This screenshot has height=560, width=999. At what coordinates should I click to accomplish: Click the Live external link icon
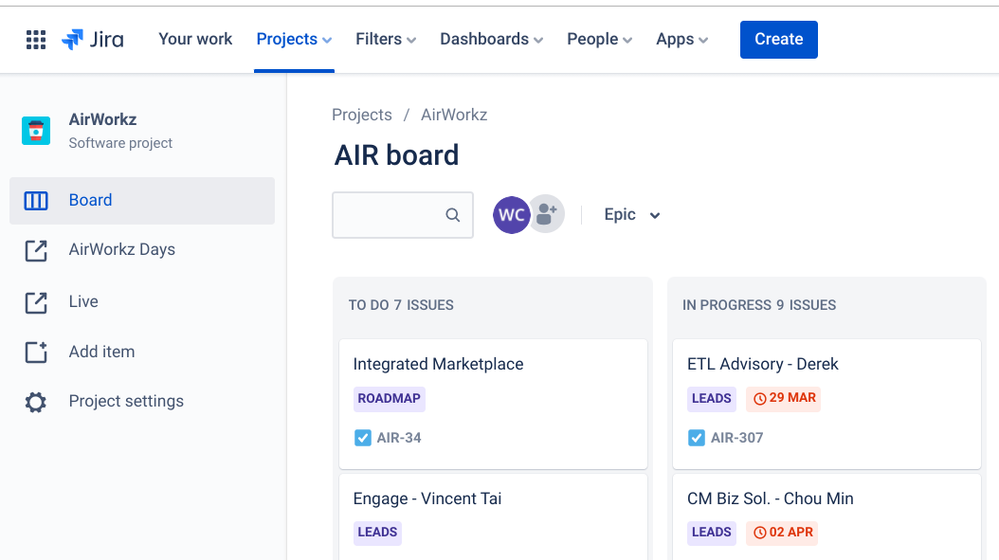tap(36, 303)
